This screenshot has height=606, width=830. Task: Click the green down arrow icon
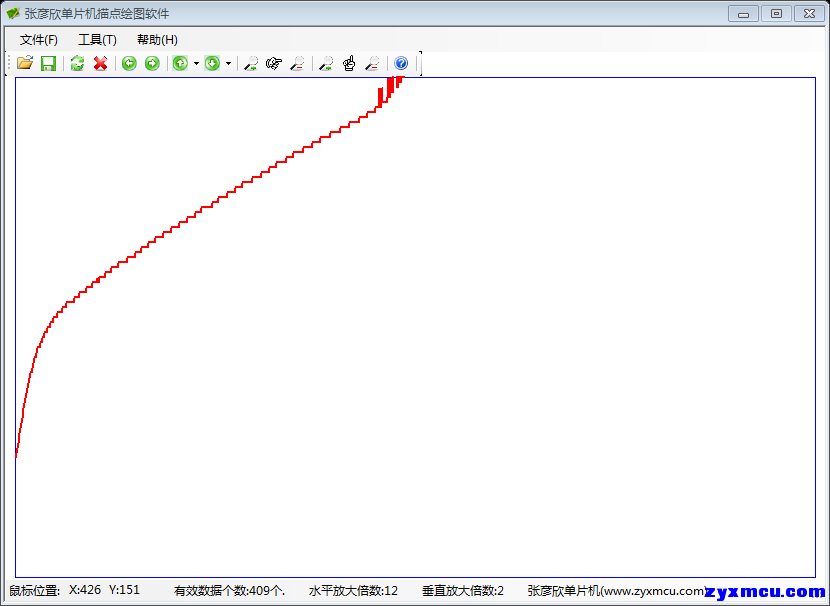[212, 64]
